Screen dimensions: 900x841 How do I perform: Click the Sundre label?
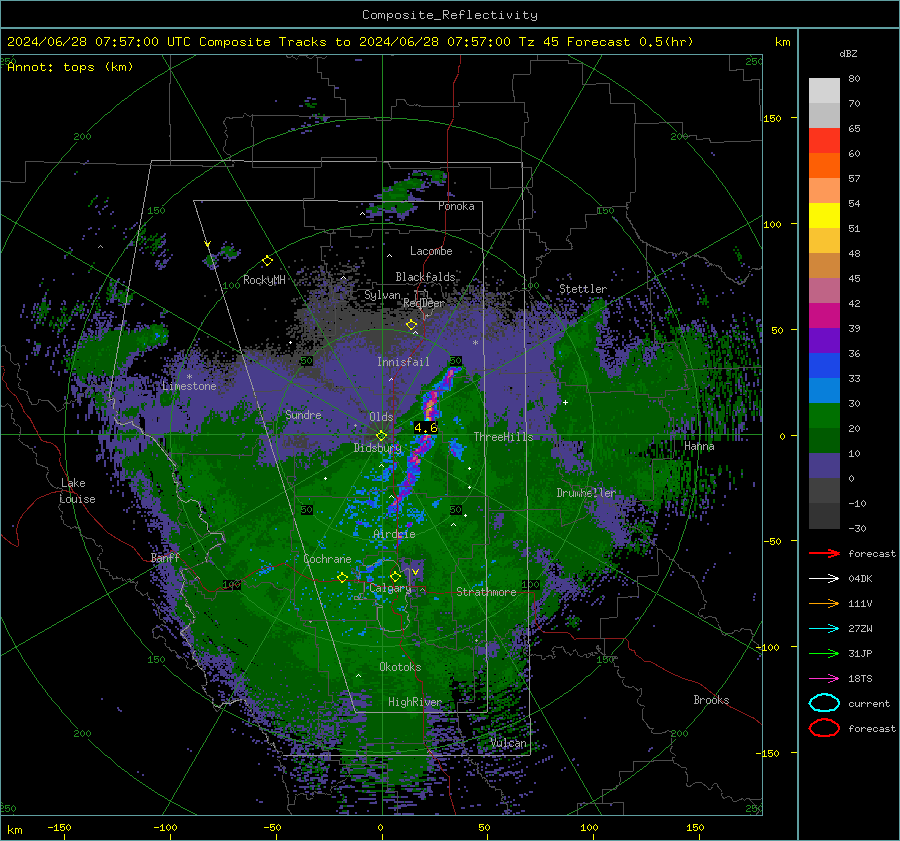[303, 414]
